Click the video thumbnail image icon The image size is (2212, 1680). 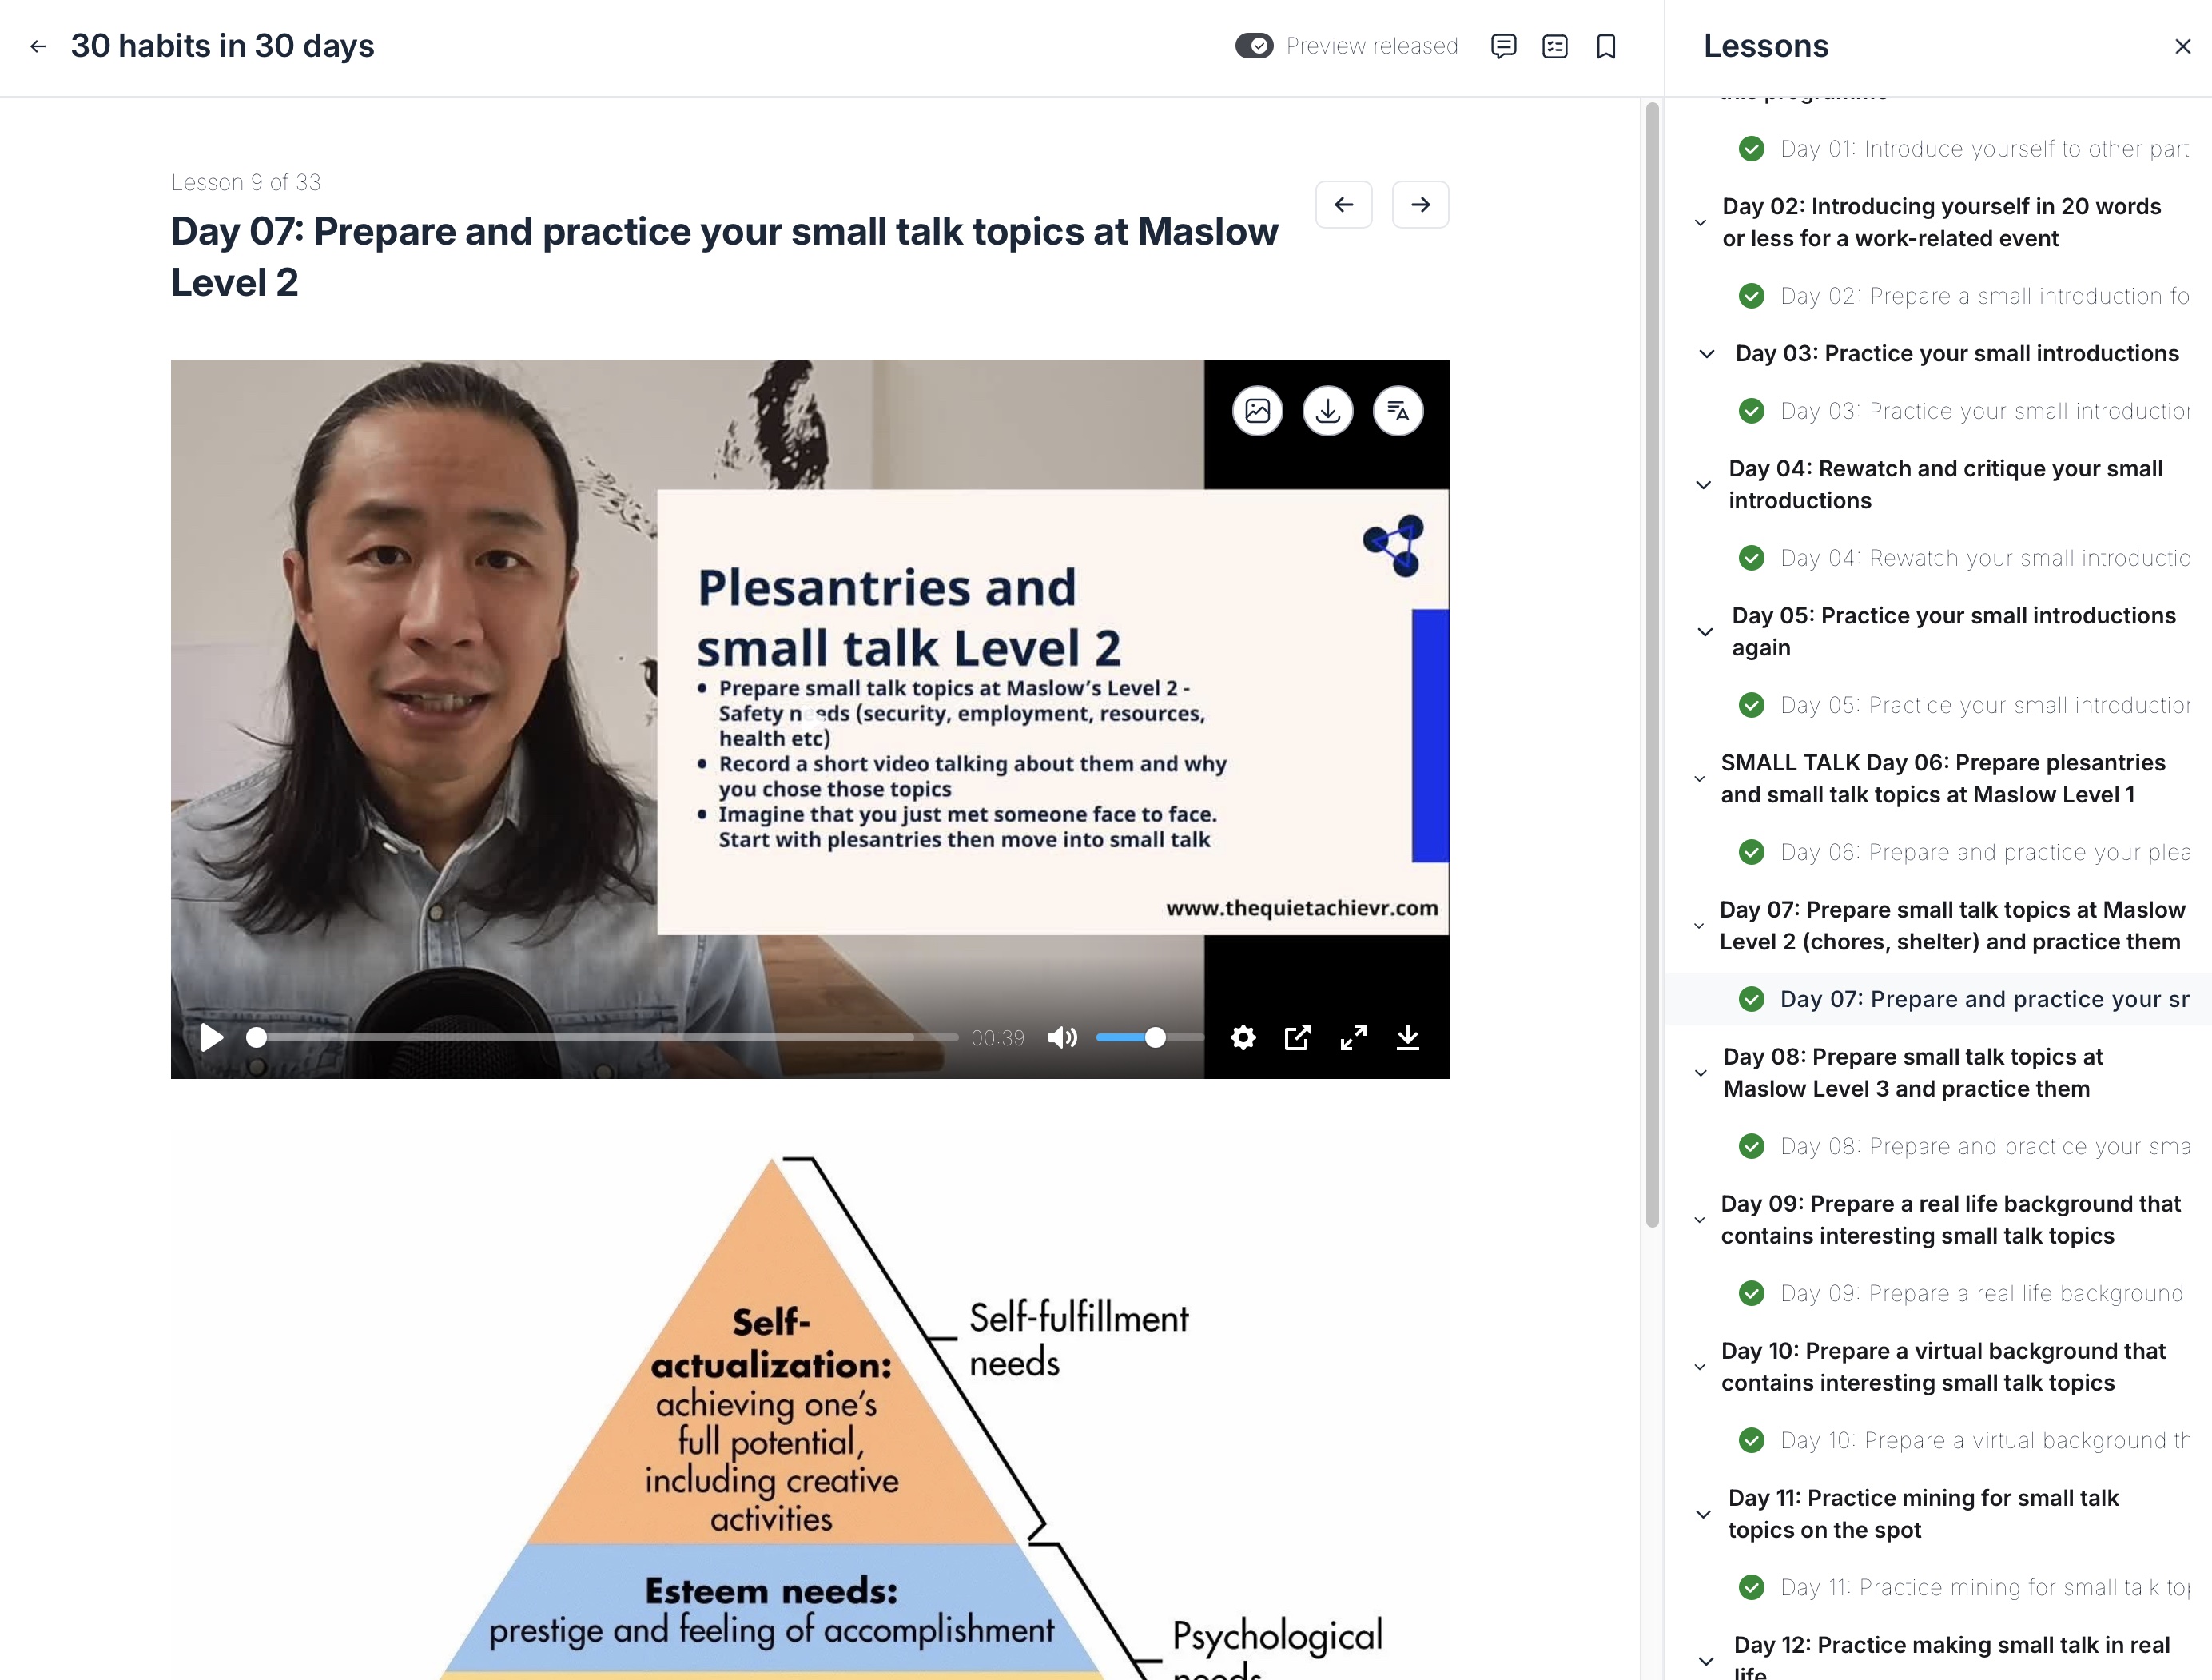(x=1257, y=411)
